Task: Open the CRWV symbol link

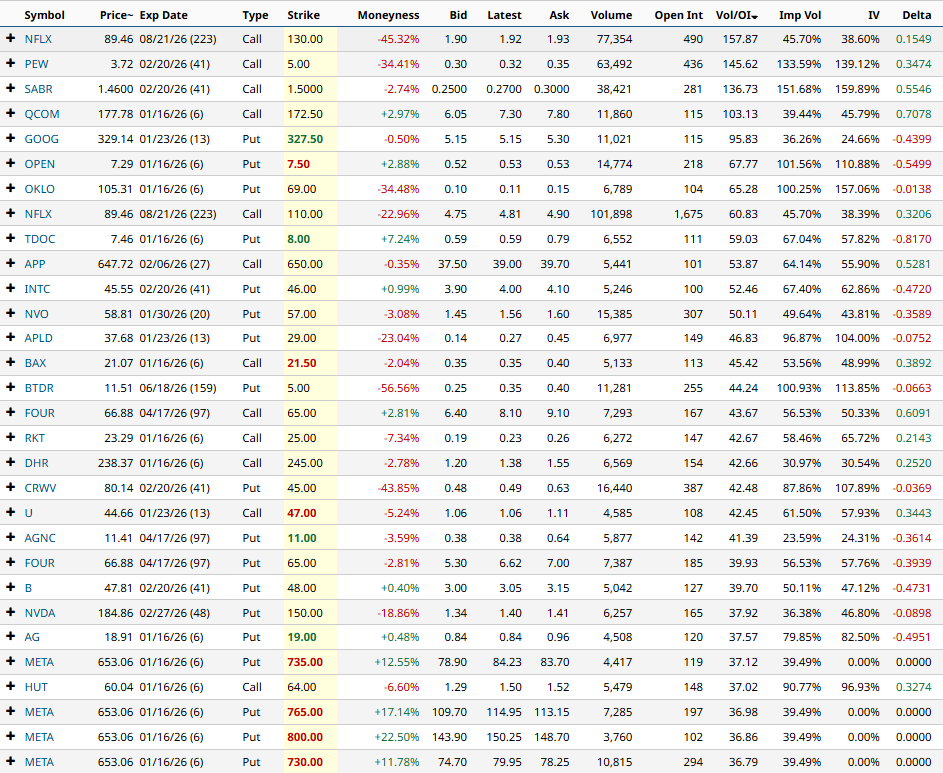Action: (40, 488)
